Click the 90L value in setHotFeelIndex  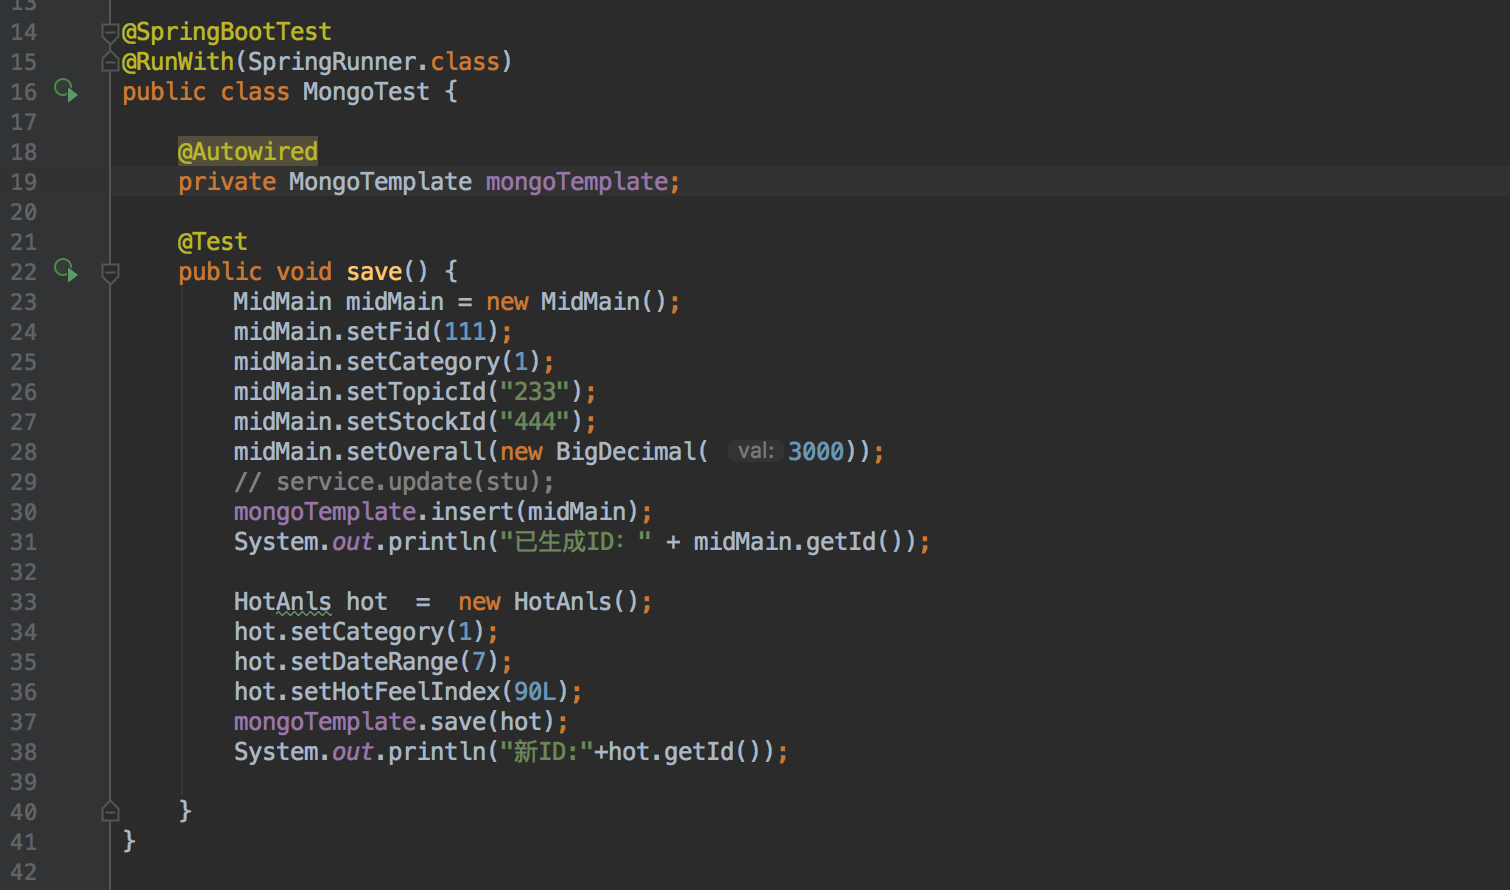coord(535,692)
